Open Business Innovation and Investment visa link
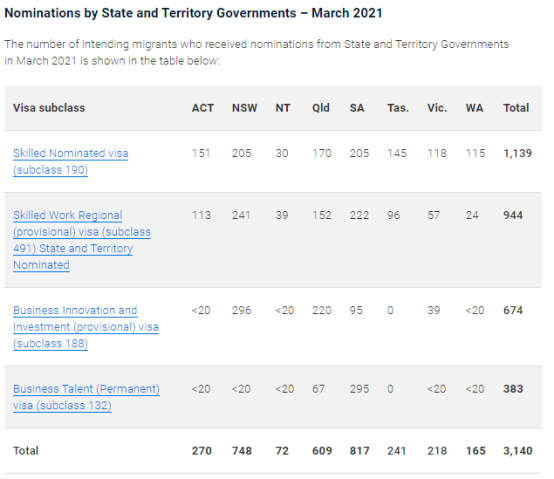The height and width of the screenshot is (479, 554). click(86, 327)
